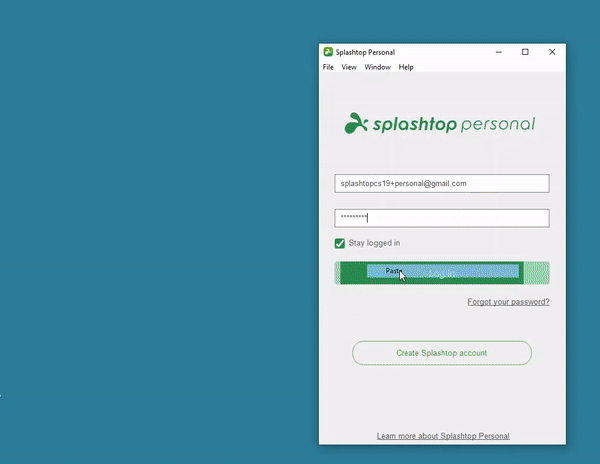Viewport: 600px width, 464px height.
Task: Toggle the Stay logged in checkbox
Action: pos(339,243)
